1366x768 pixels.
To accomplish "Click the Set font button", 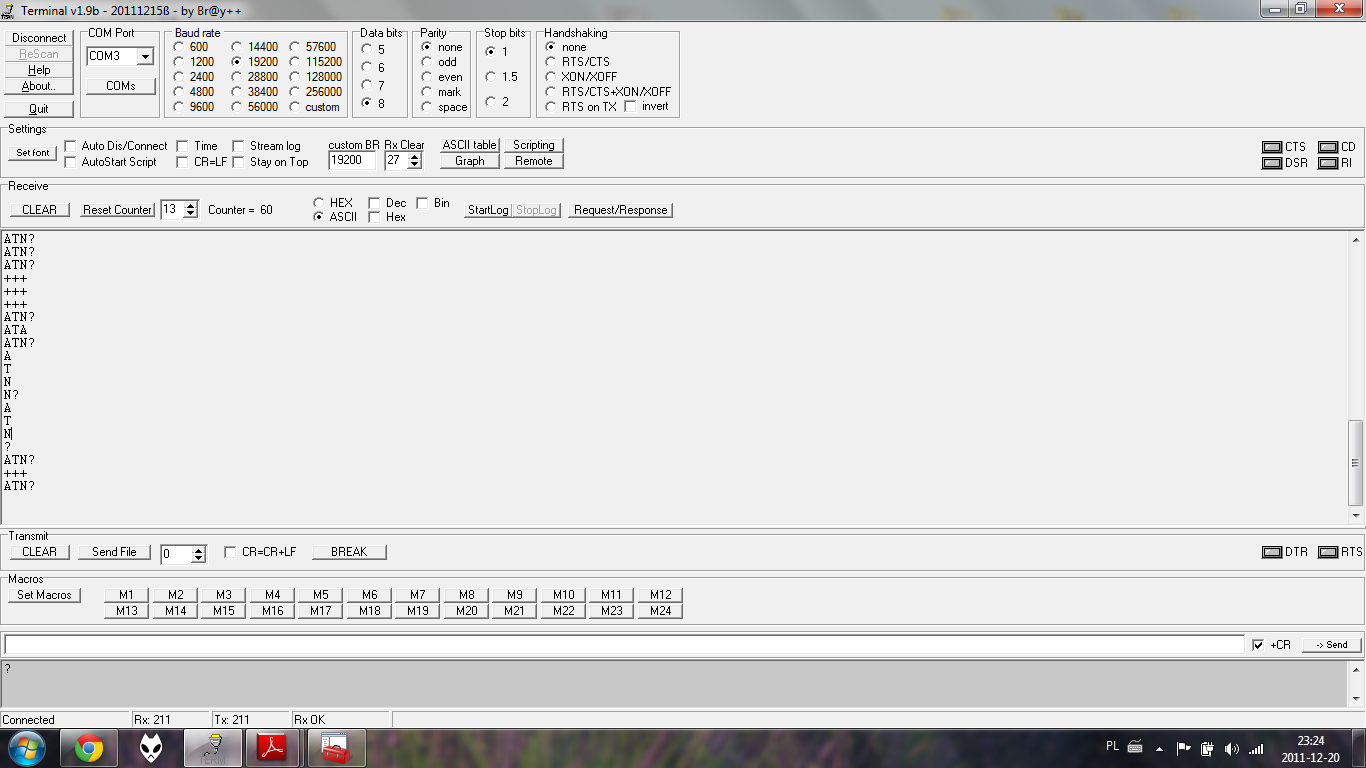I will 33,153.
